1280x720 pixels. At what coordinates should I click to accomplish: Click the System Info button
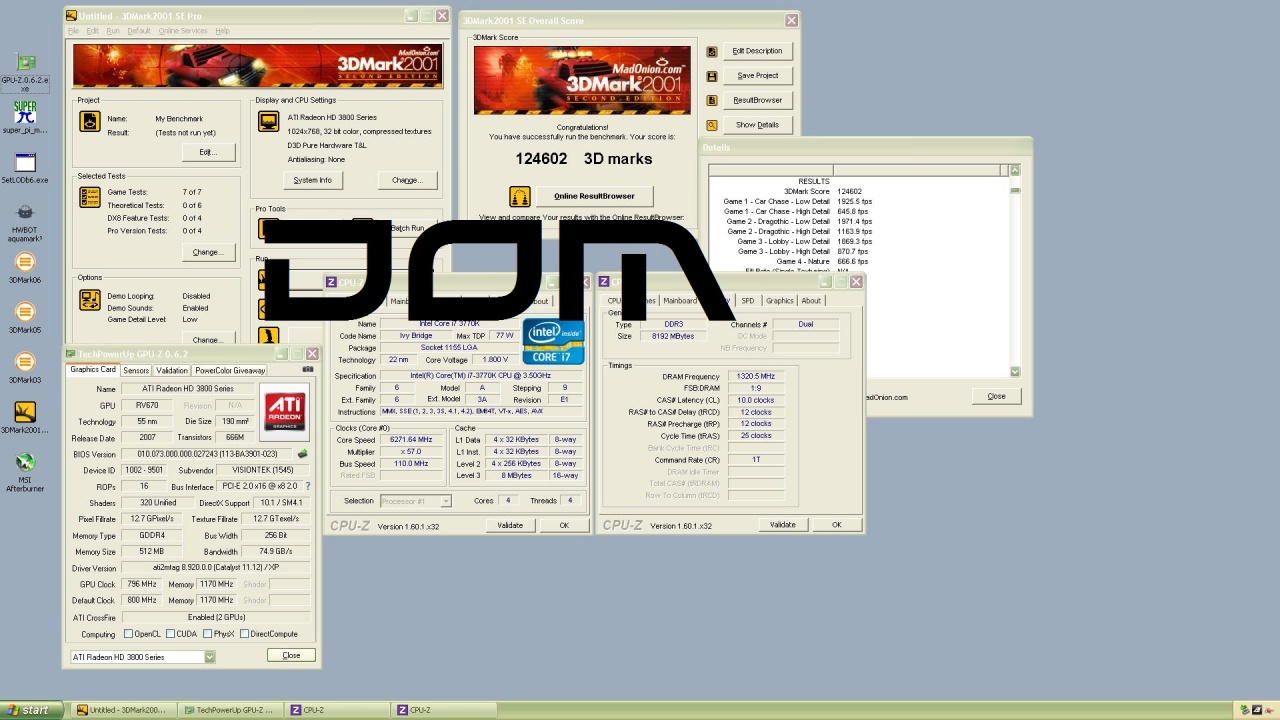pyautogui.click(x=312, y=180)
